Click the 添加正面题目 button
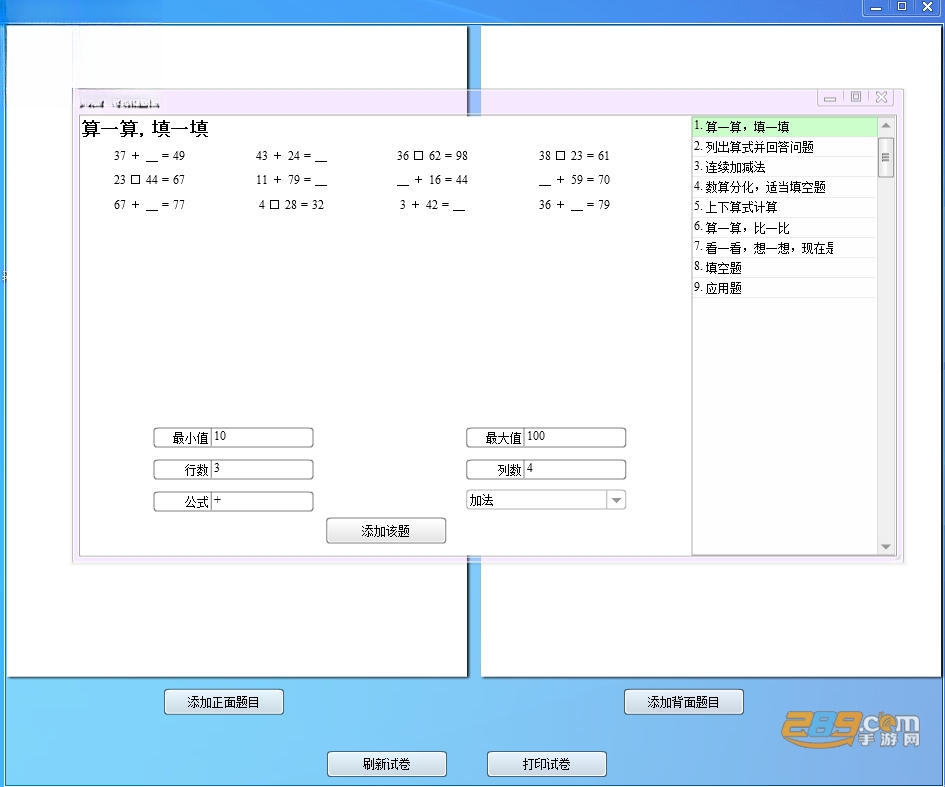945x787 pixels. click(224, 702)
